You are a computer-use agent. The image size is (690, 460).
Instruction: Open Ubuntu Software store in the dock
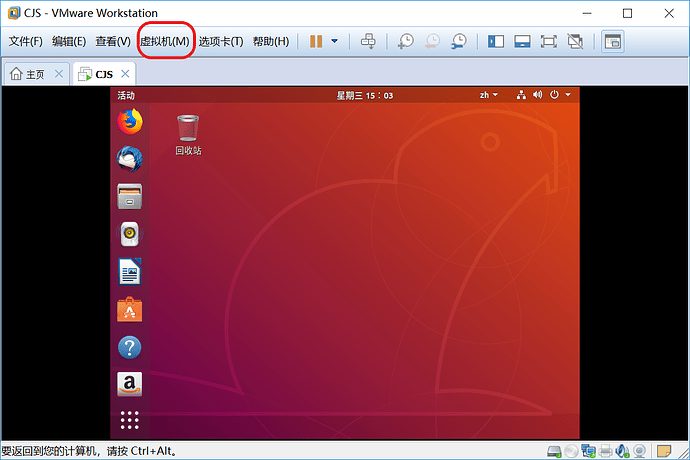130,309
